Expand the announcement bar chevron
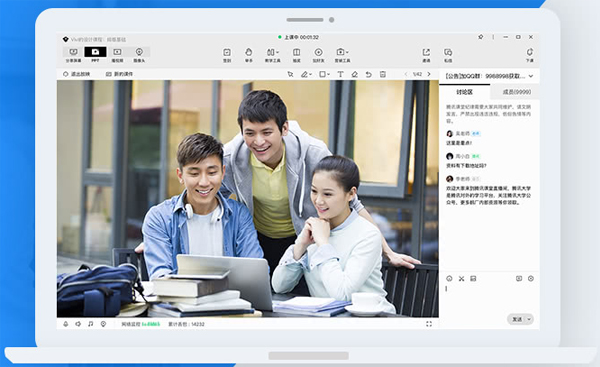Viewport: 600px width, 367px height. point(531,76)
